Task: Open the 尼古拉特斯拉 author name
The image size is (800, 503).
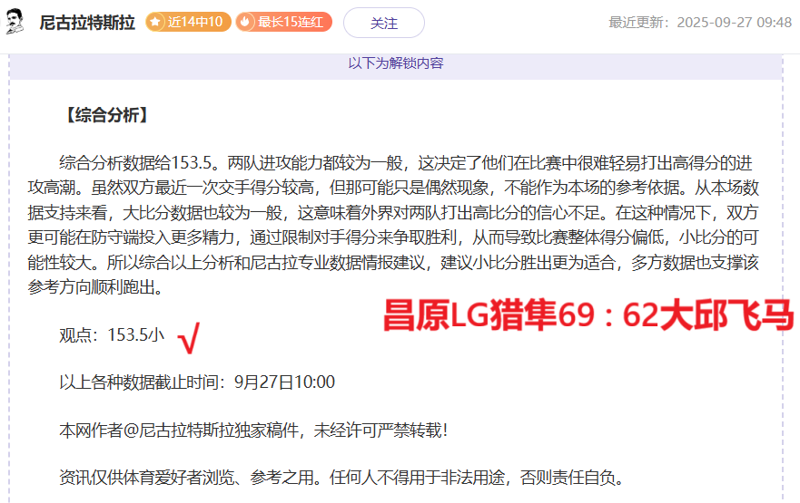Action: 89,22
